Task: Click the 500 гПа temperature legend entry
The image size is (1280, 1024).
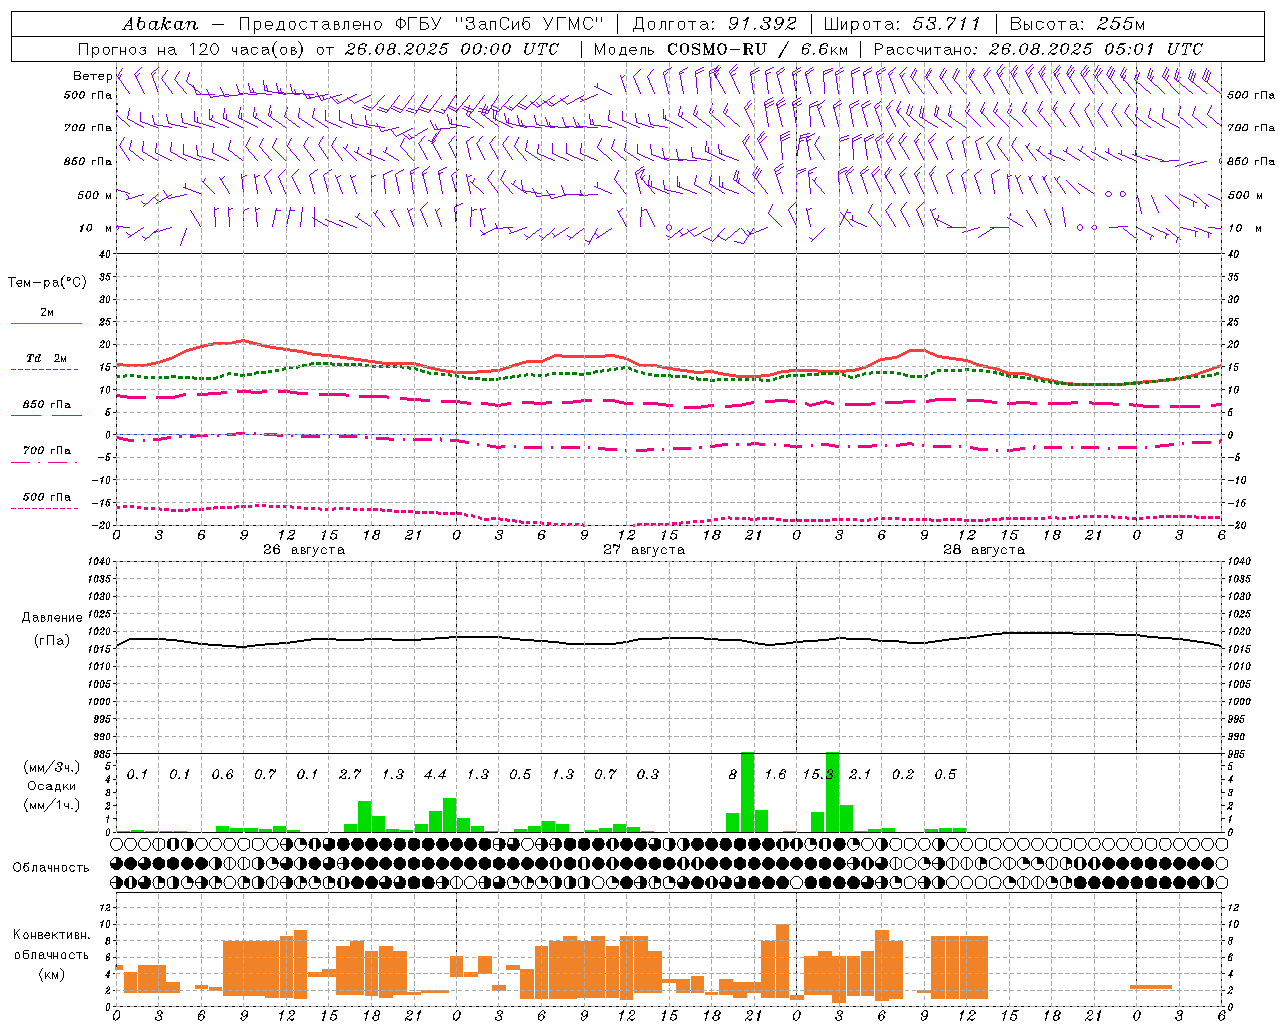Action: pyautogui.click(x=46, y=497)
